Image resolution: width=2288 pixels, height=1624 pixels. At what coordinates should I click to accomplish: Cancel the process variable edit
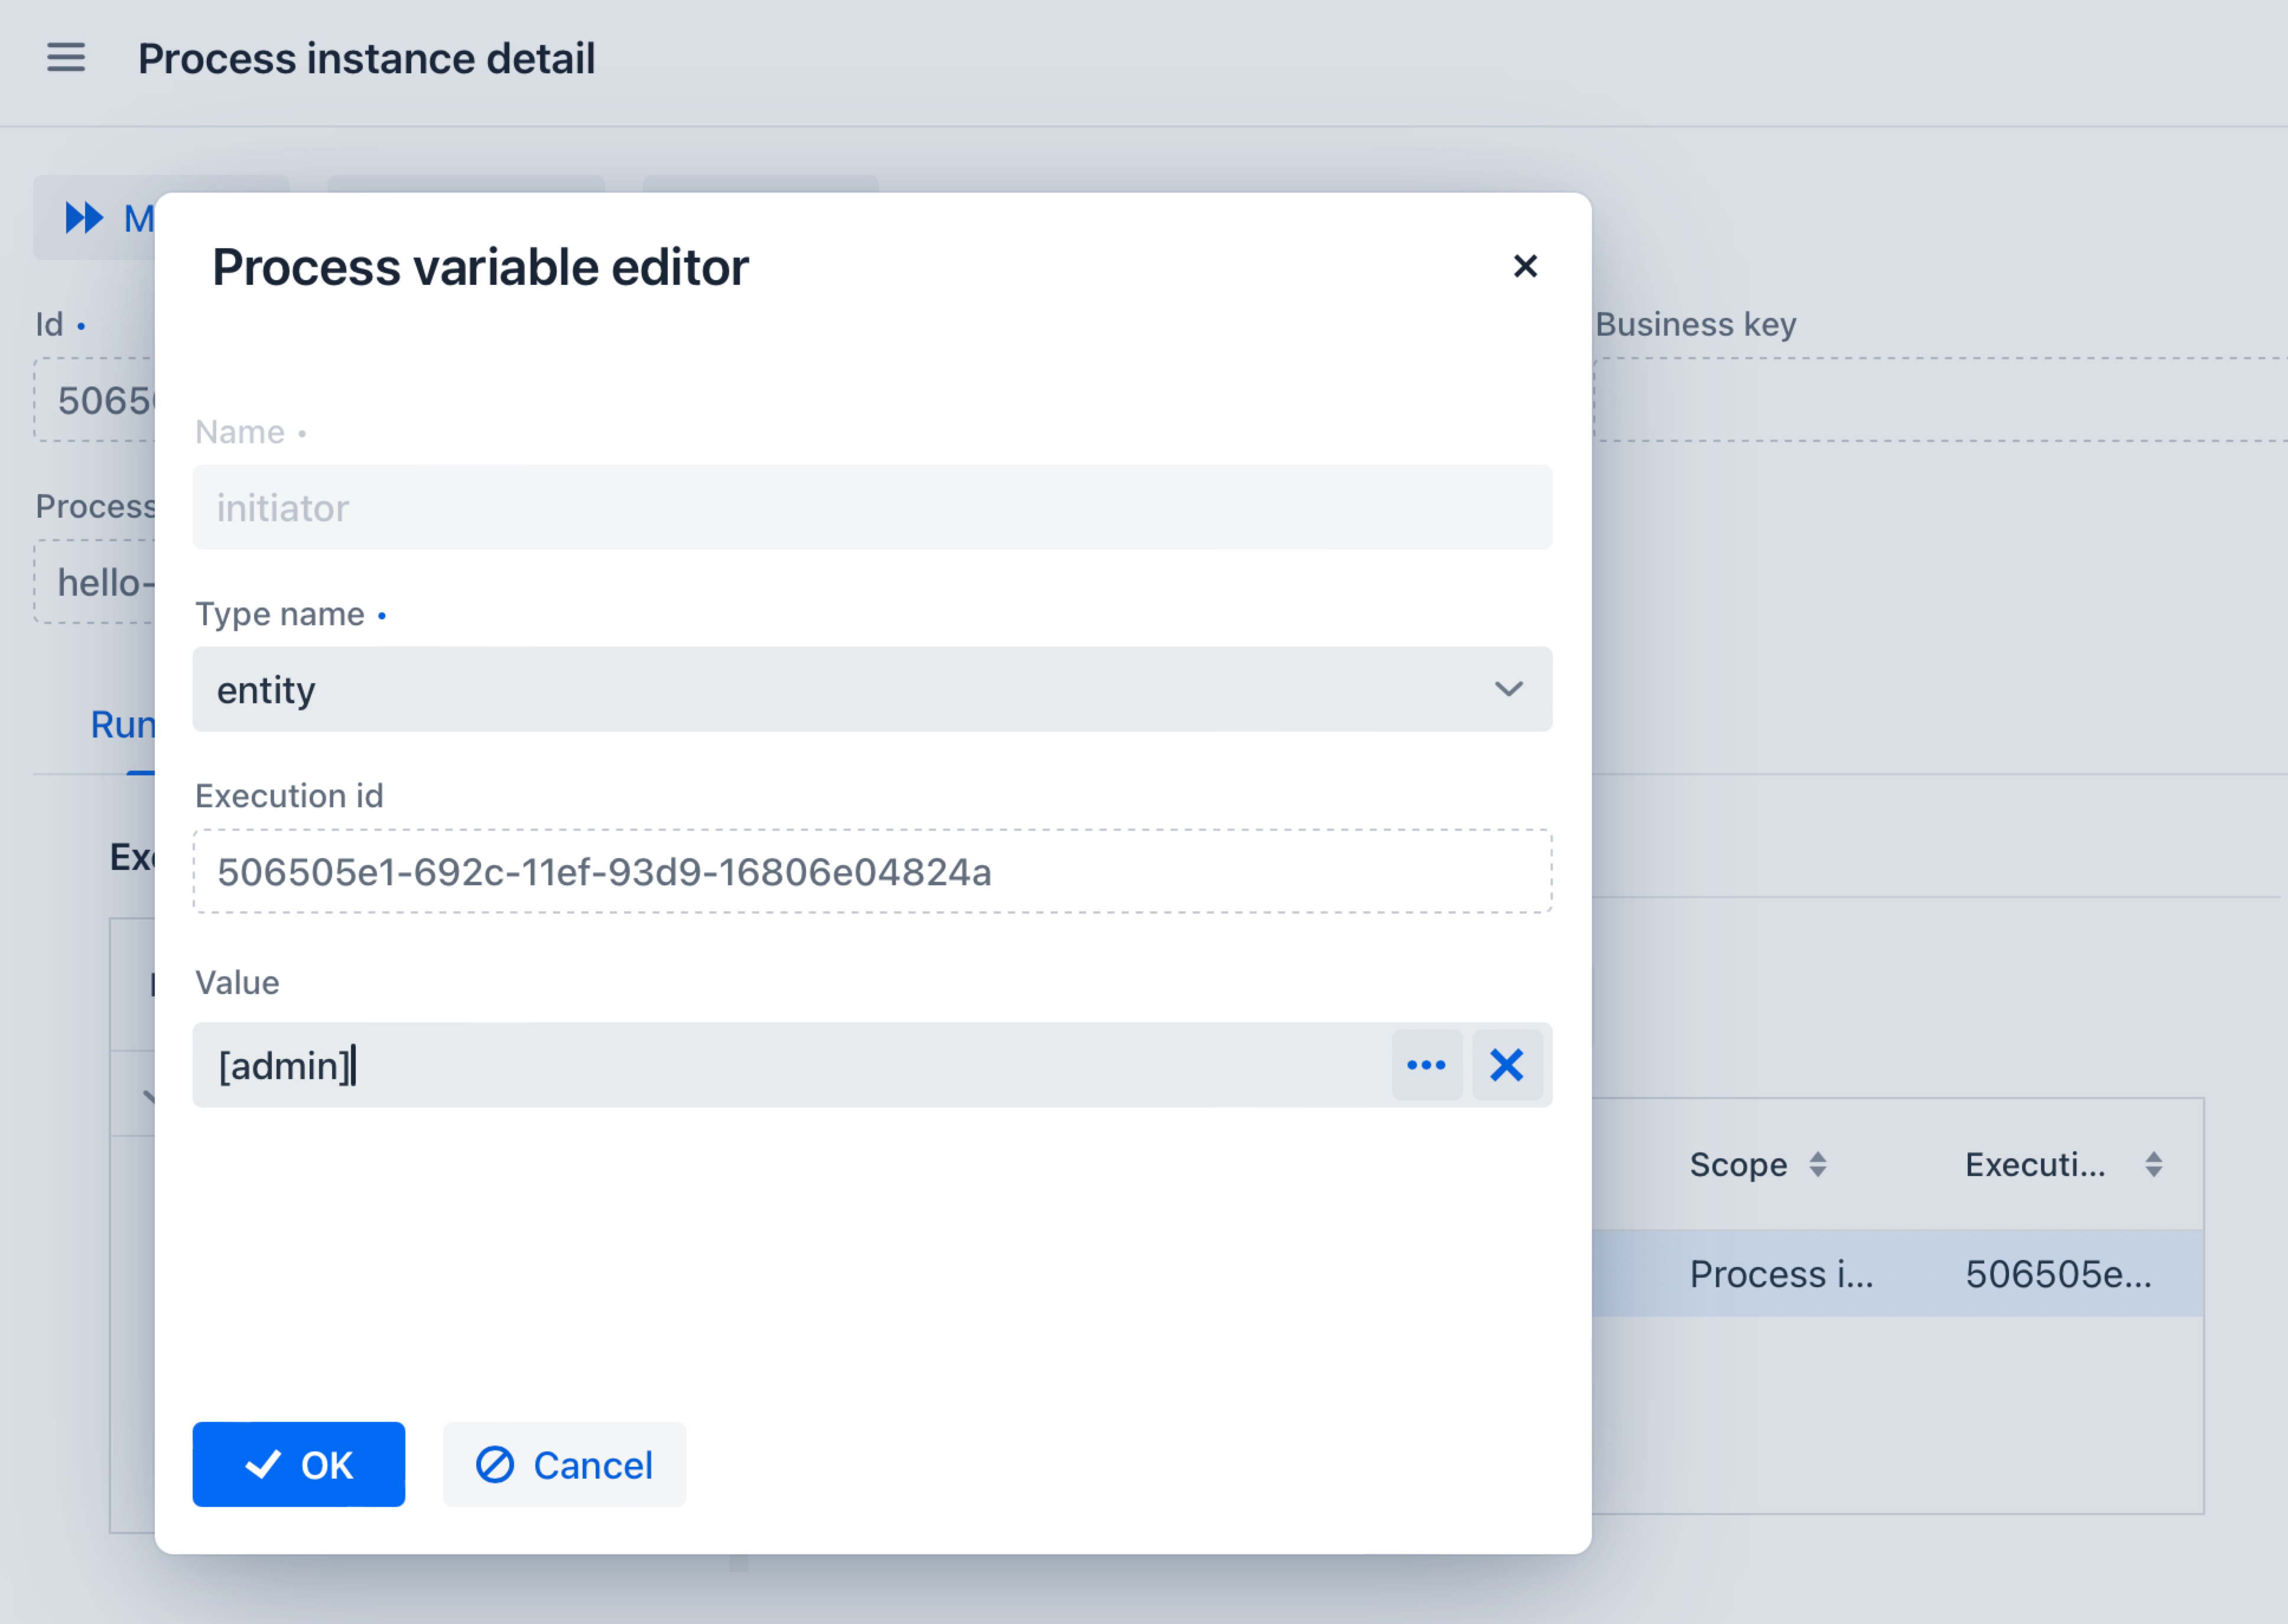(564, 1464)
